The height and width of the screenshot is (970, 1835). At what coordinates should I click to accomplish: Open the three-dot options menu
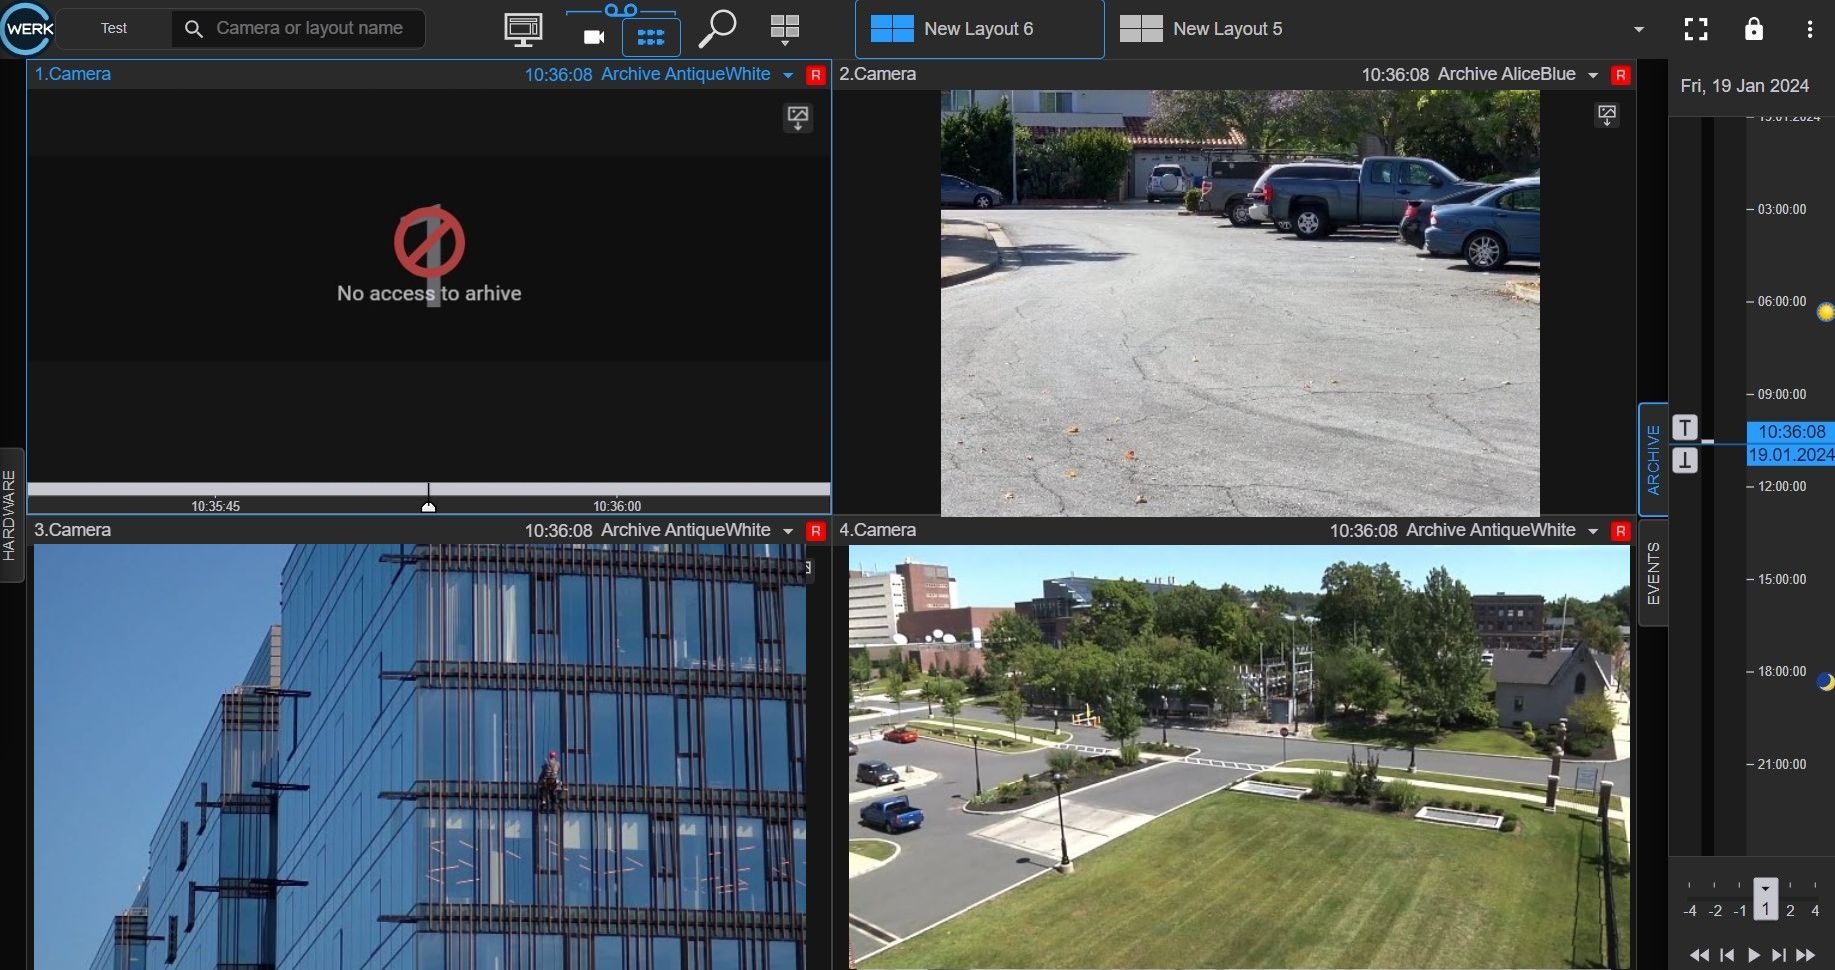pos(1810,29)
